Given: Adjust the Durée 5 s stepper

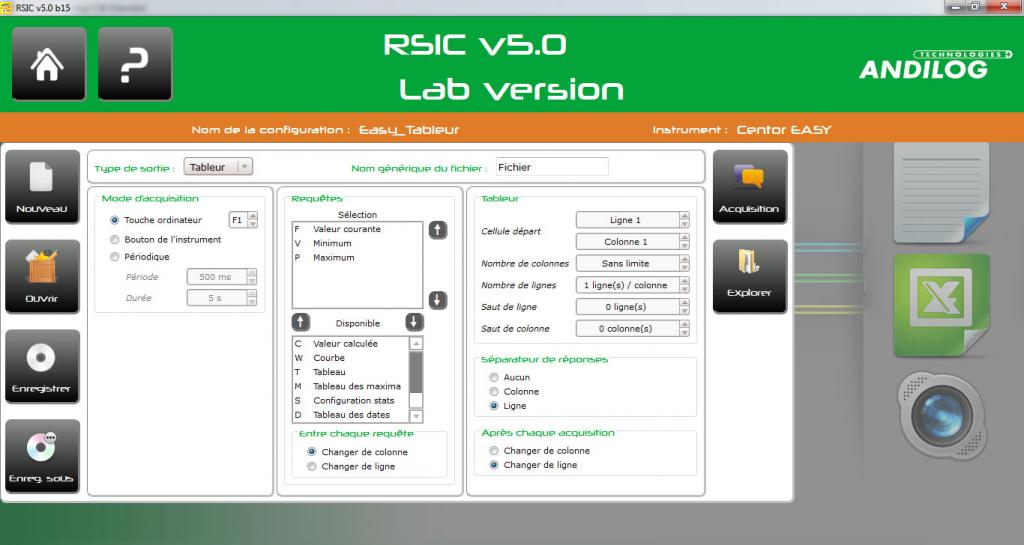Looking at the screenshot, I should tap(252, 298).
